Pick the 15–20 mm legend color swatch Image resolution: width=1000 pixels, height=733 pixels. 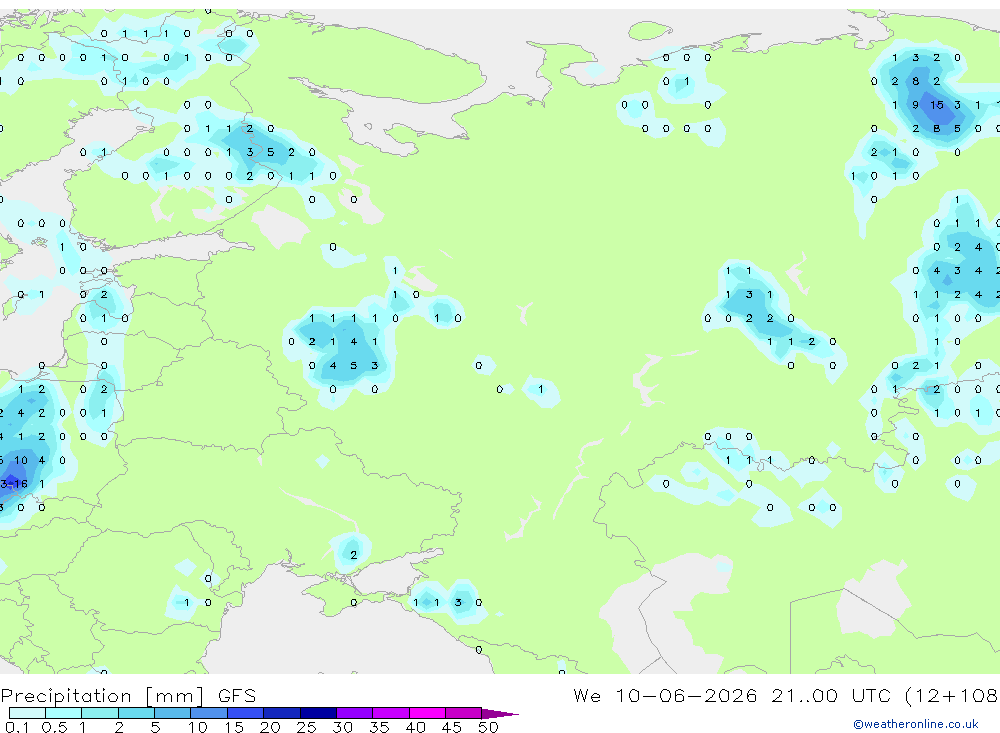pyautogui.click(x=246, y=713)
